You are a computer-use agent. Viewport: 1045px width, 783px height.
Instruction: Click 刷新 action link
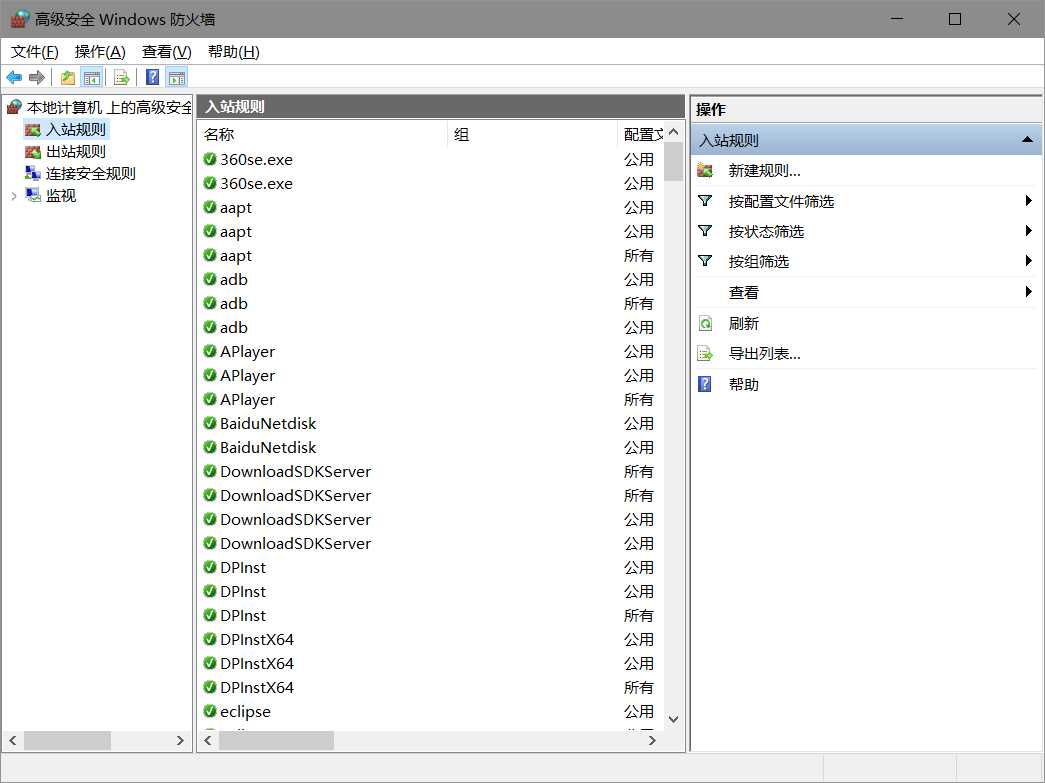tap(743, 323)
